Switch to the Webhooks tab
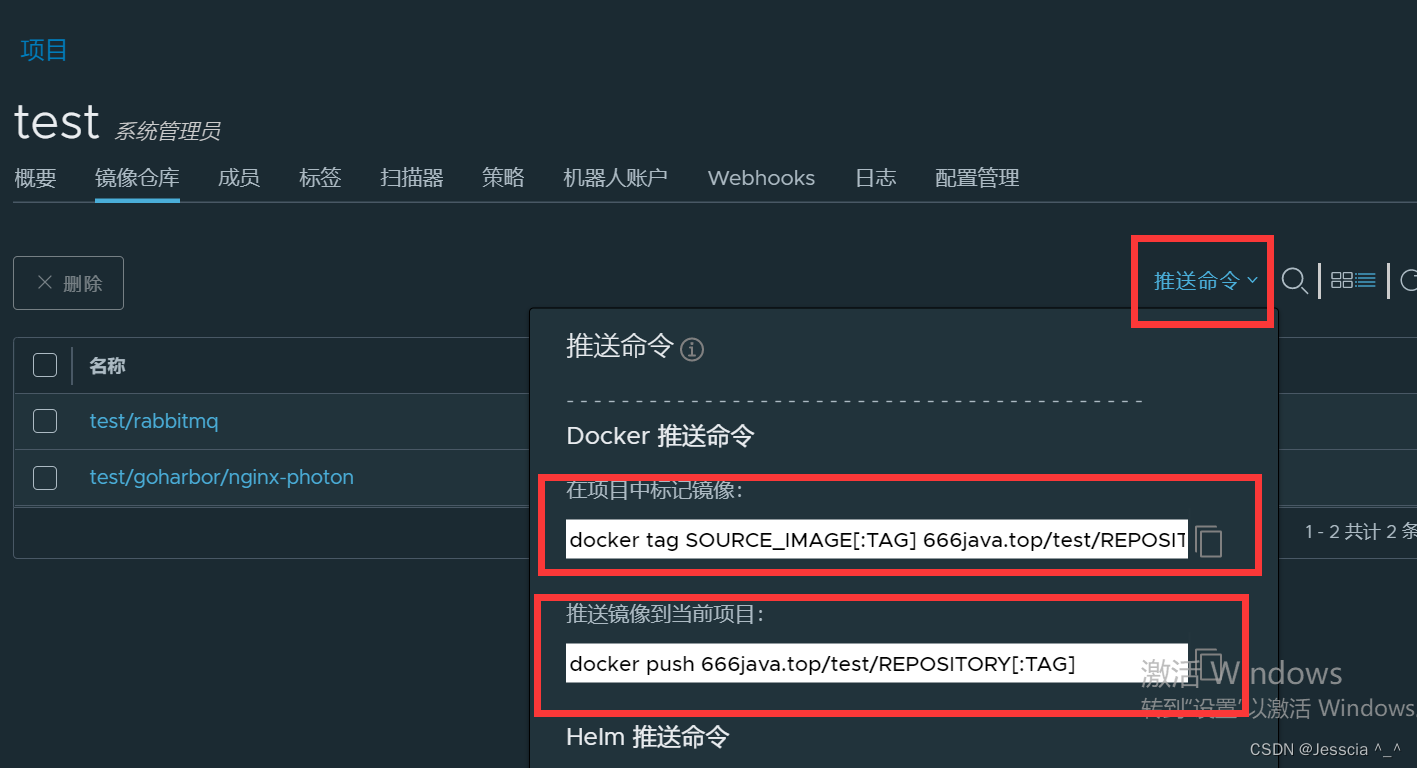 (761, 178)
